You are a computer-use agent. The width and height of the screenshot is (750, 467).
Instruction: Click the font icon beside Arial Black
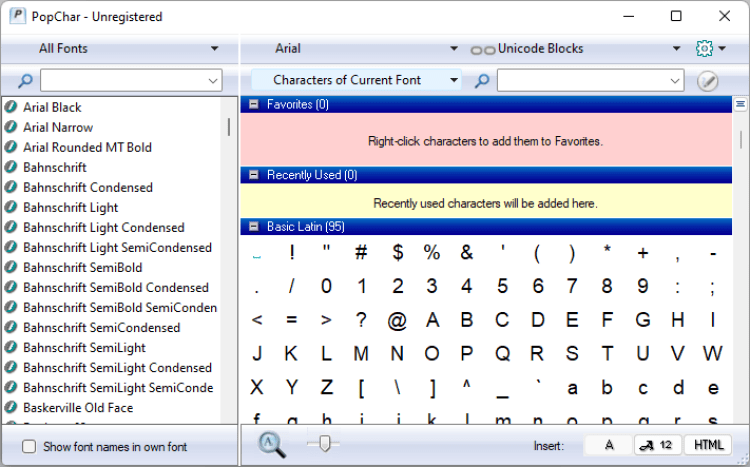pos(11,107)
